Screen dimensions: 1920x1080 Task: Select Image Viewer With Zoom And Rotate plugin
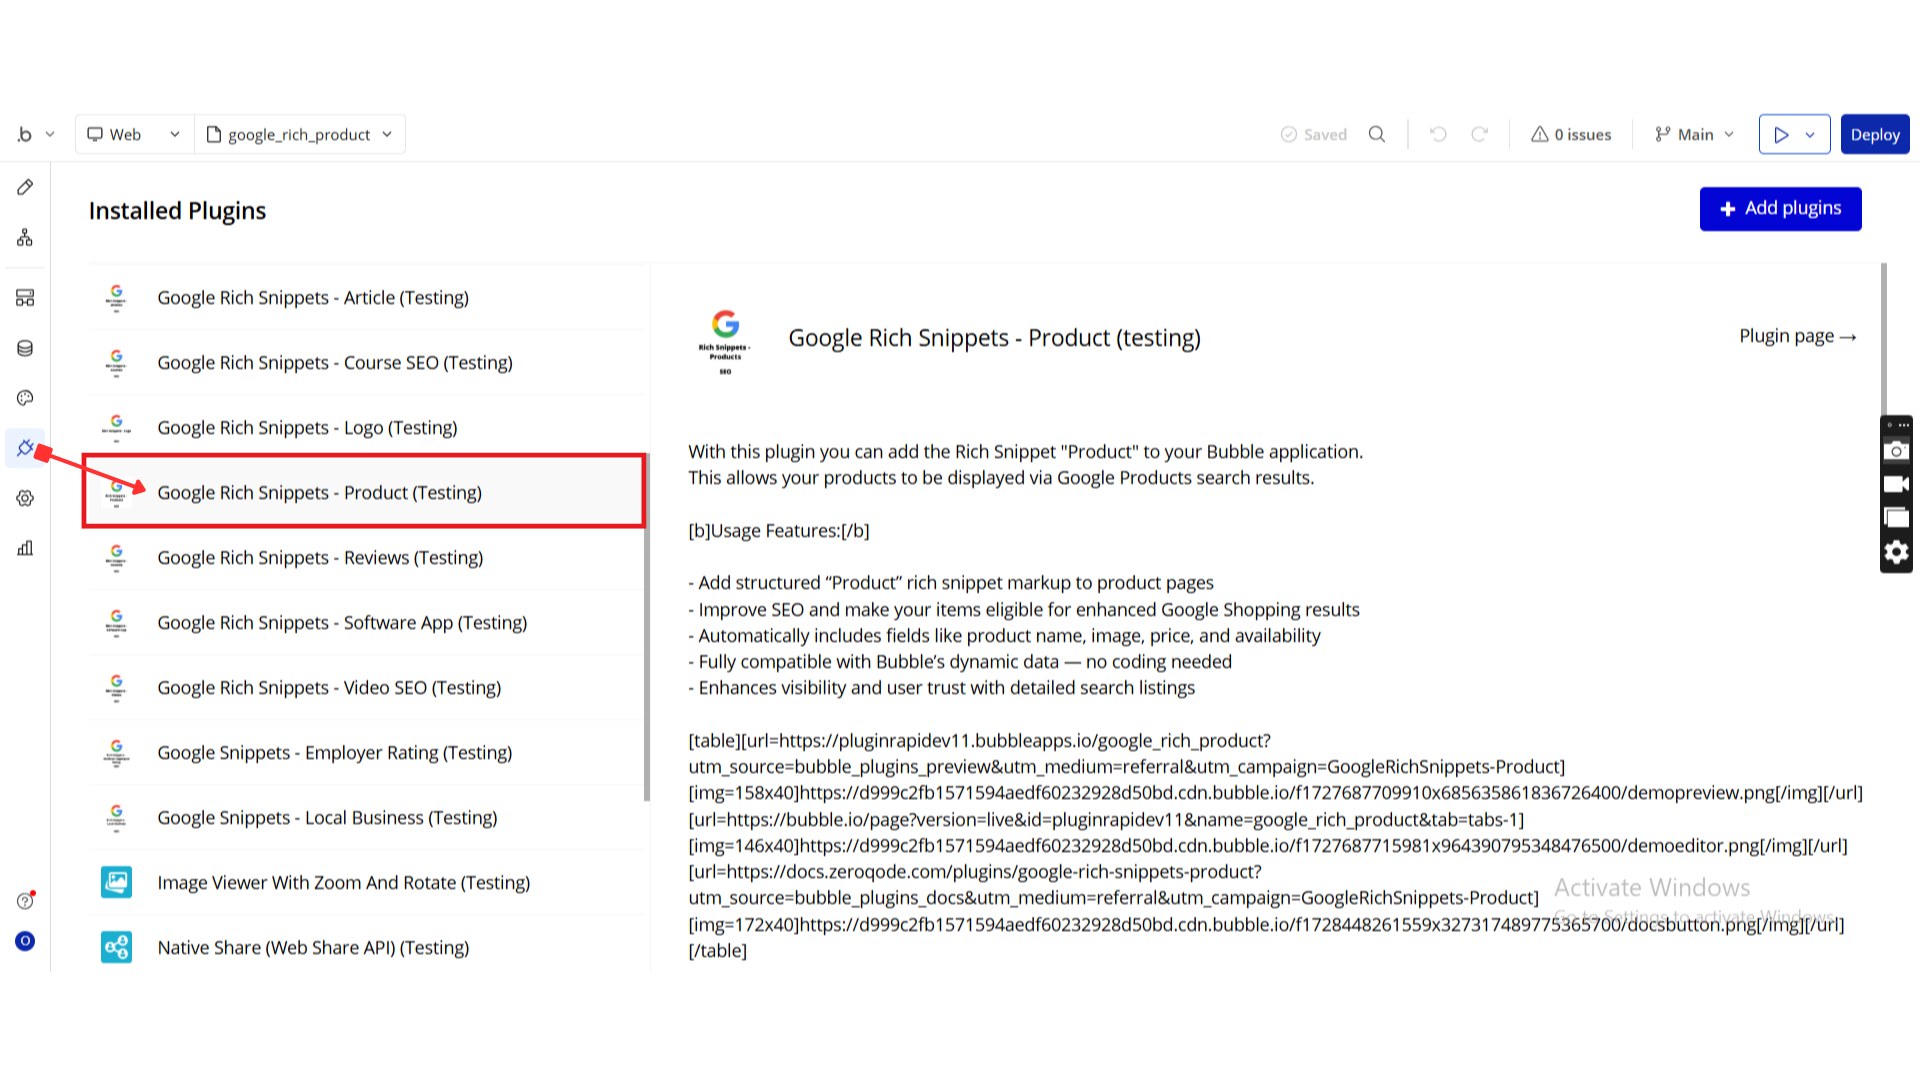coord(343,883)
